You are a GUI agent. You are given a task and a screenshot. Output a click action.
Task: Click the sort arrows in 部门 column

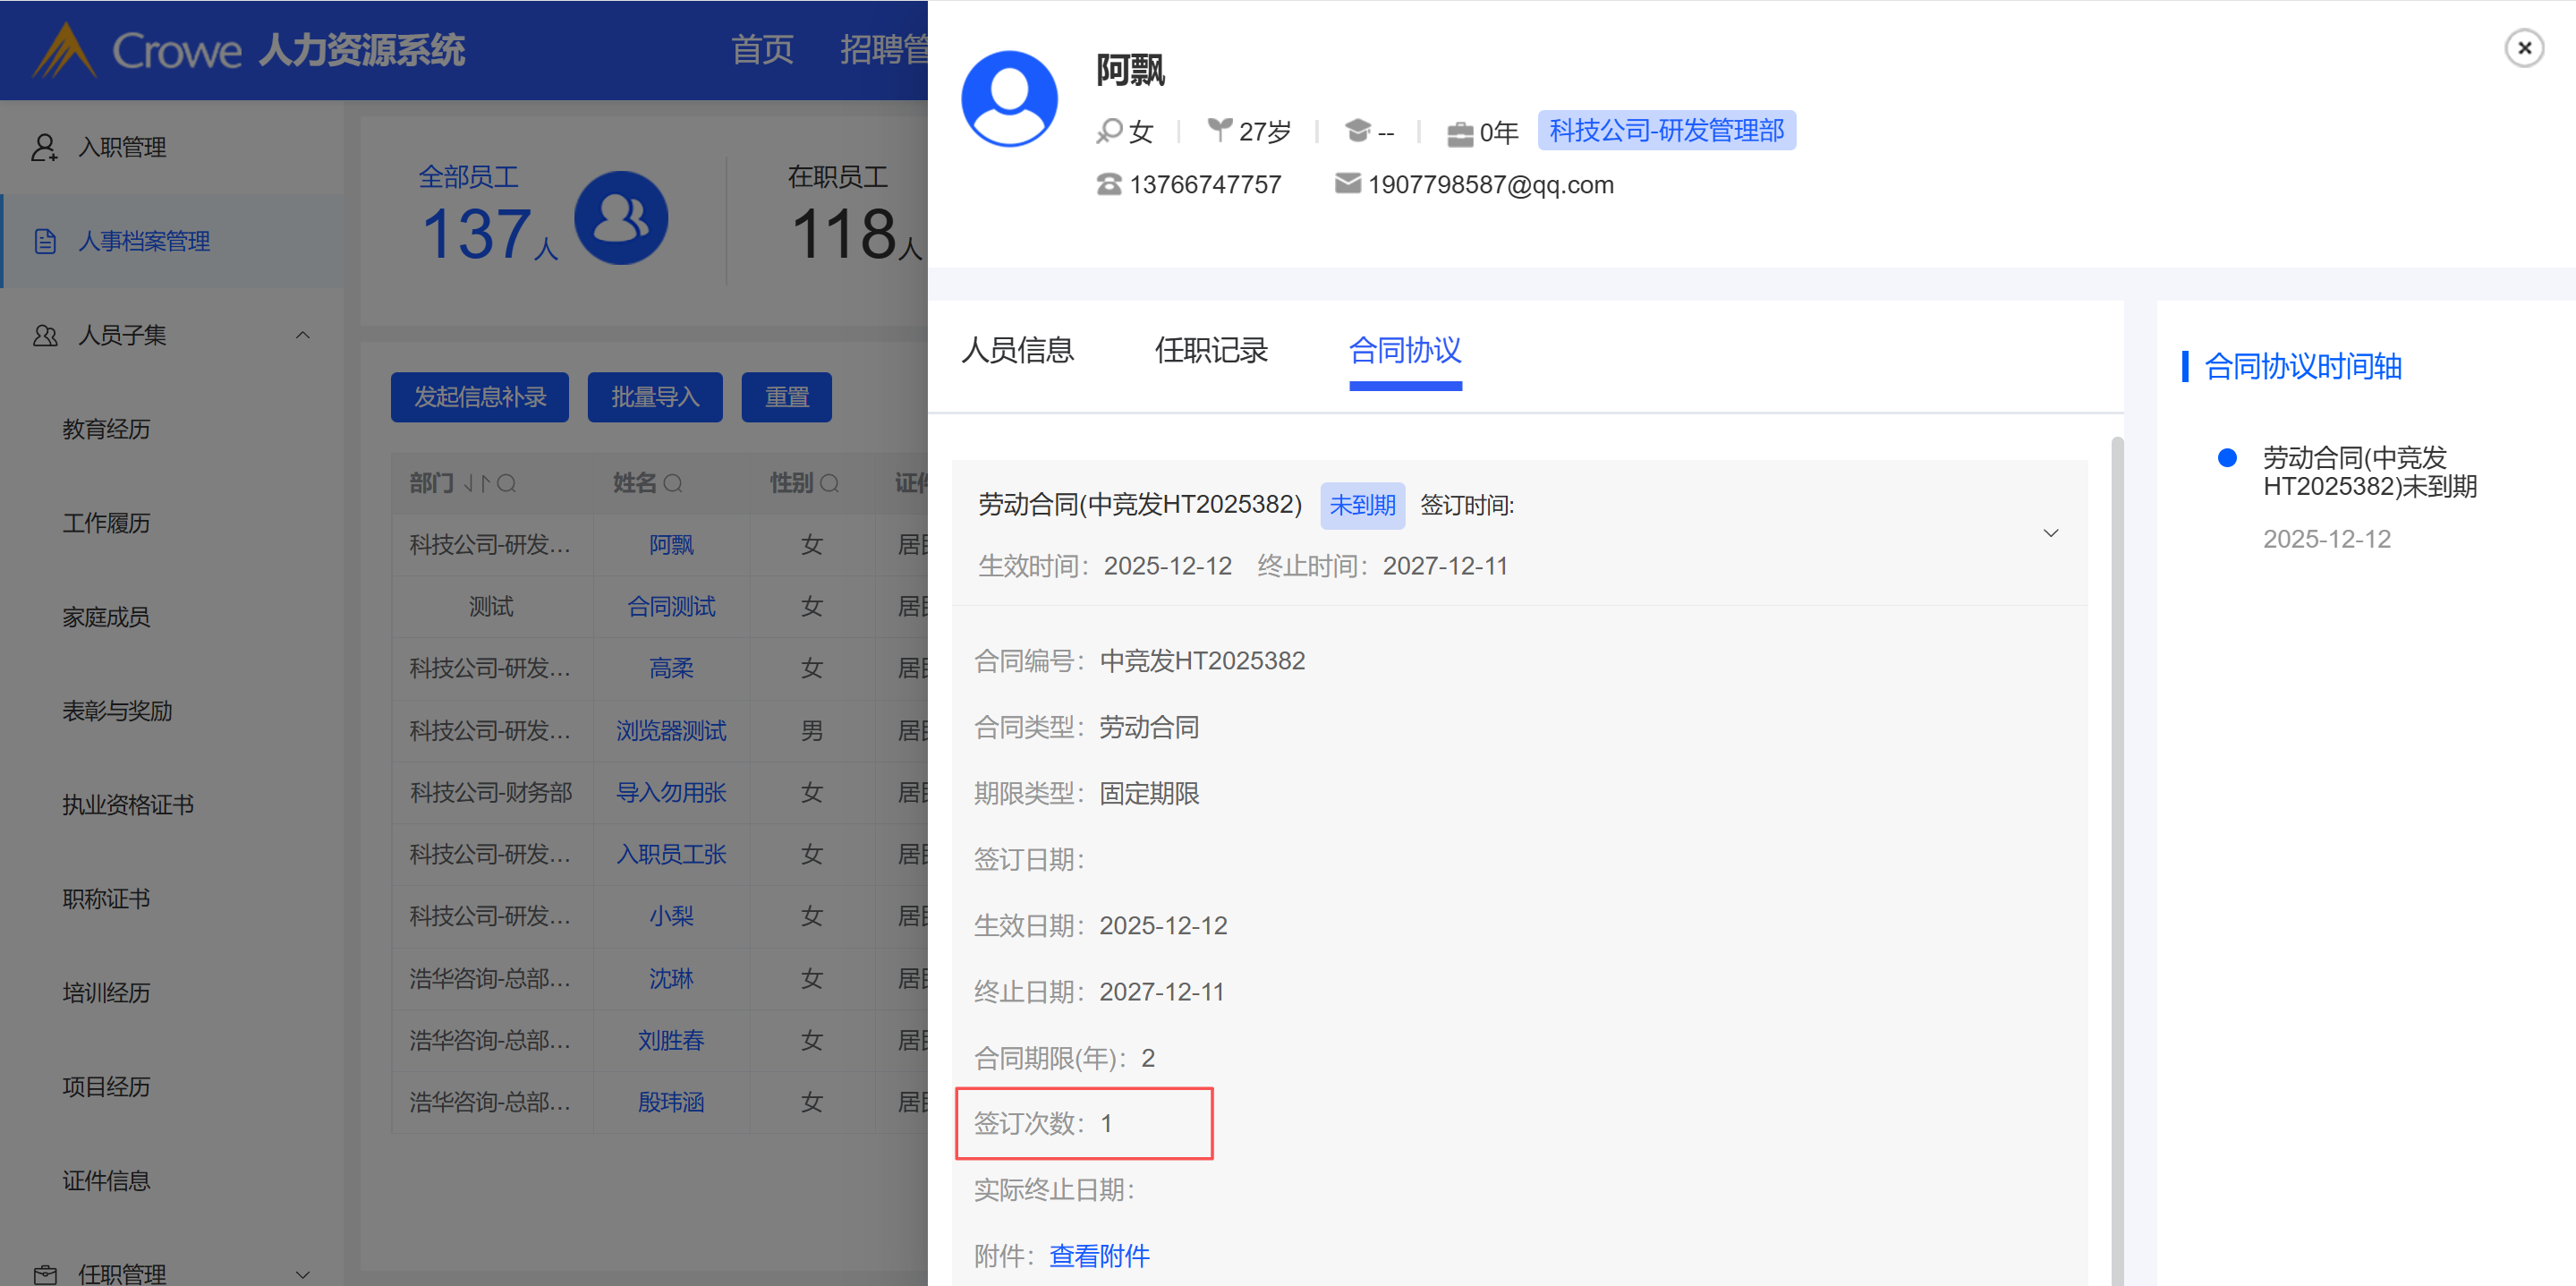[x=476, y=484]
